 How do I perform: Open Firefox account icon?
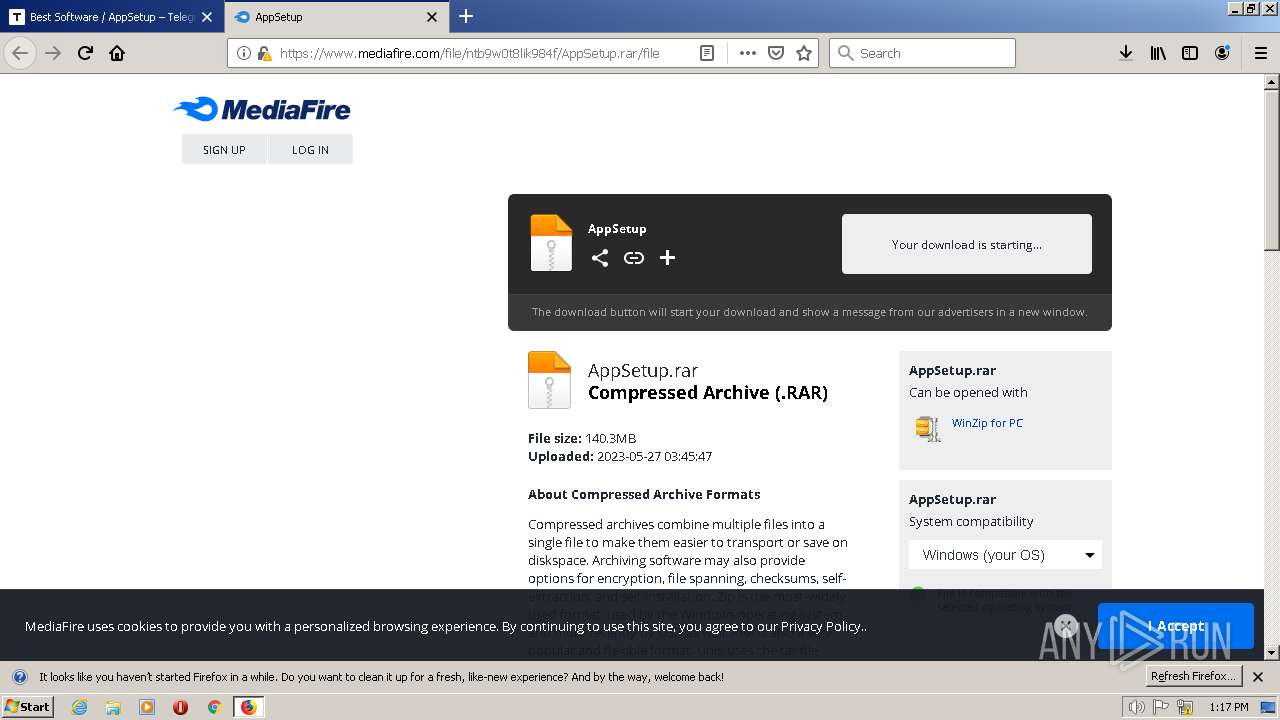1222,53
